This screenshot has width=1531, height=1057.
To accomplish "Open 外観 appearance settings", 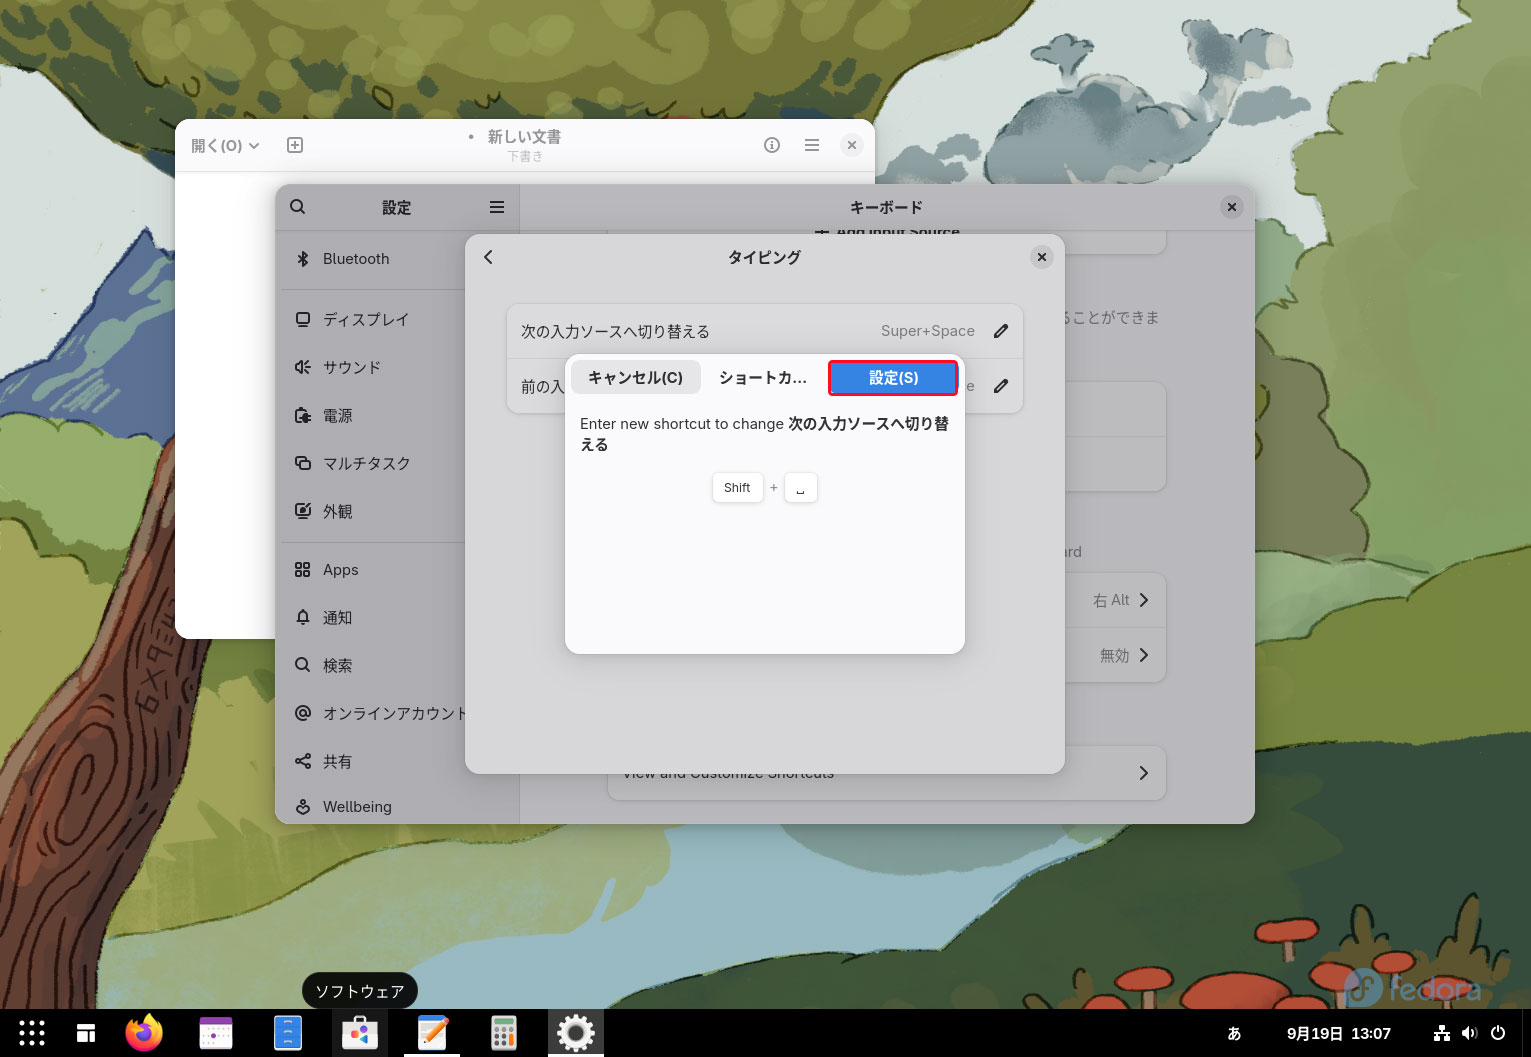I will (x=372, y=511).
